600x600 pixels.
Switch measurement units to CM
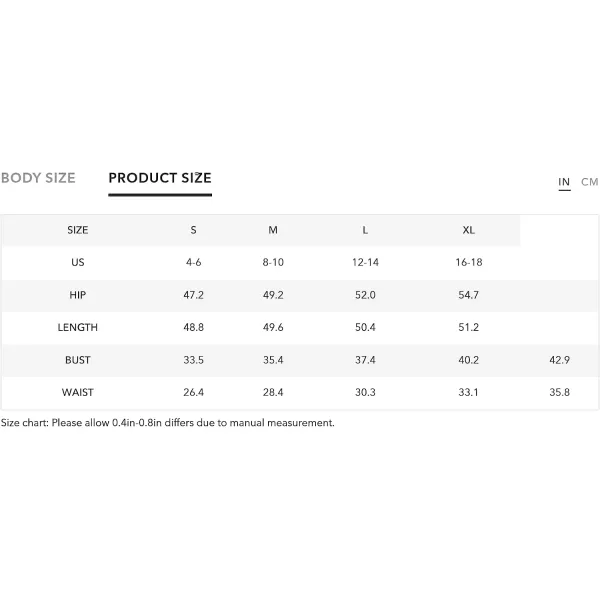(x=589, y=182)
